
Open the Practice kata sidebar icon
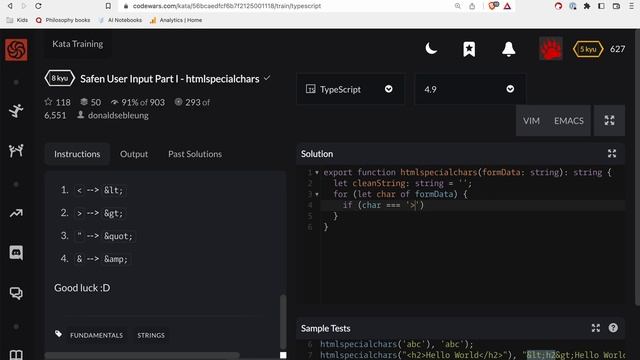(x=16, y=111)
